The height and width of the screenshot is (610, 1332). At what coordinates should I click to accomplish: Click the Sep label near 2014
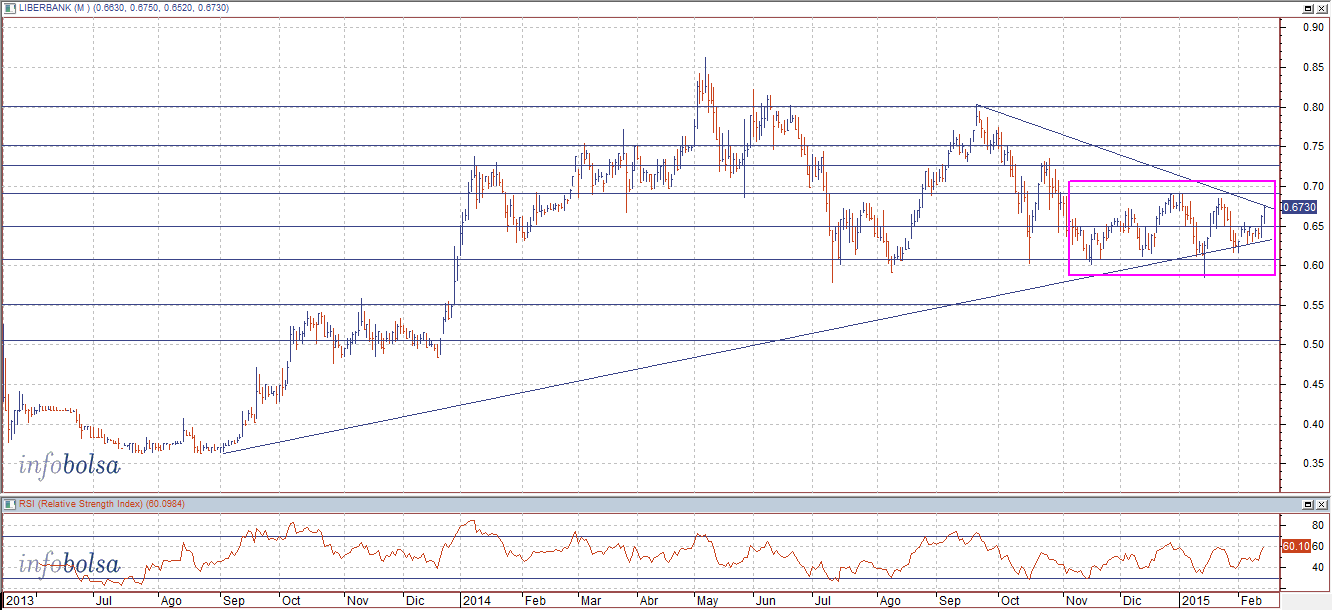(949, 601)
